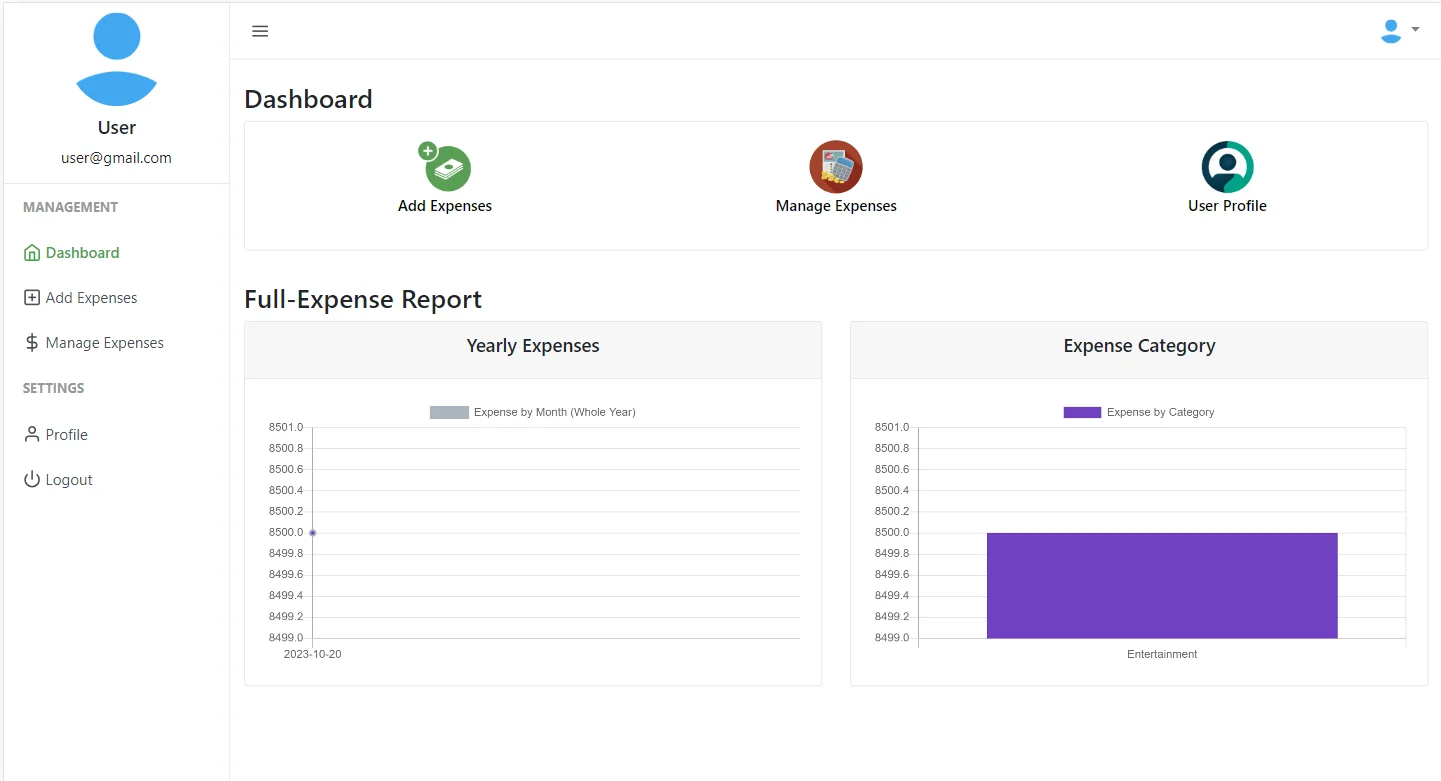Select the Profile person icon under Settings
The image size is (1441, 781).
pyautogui.click(x=31, y=434)
